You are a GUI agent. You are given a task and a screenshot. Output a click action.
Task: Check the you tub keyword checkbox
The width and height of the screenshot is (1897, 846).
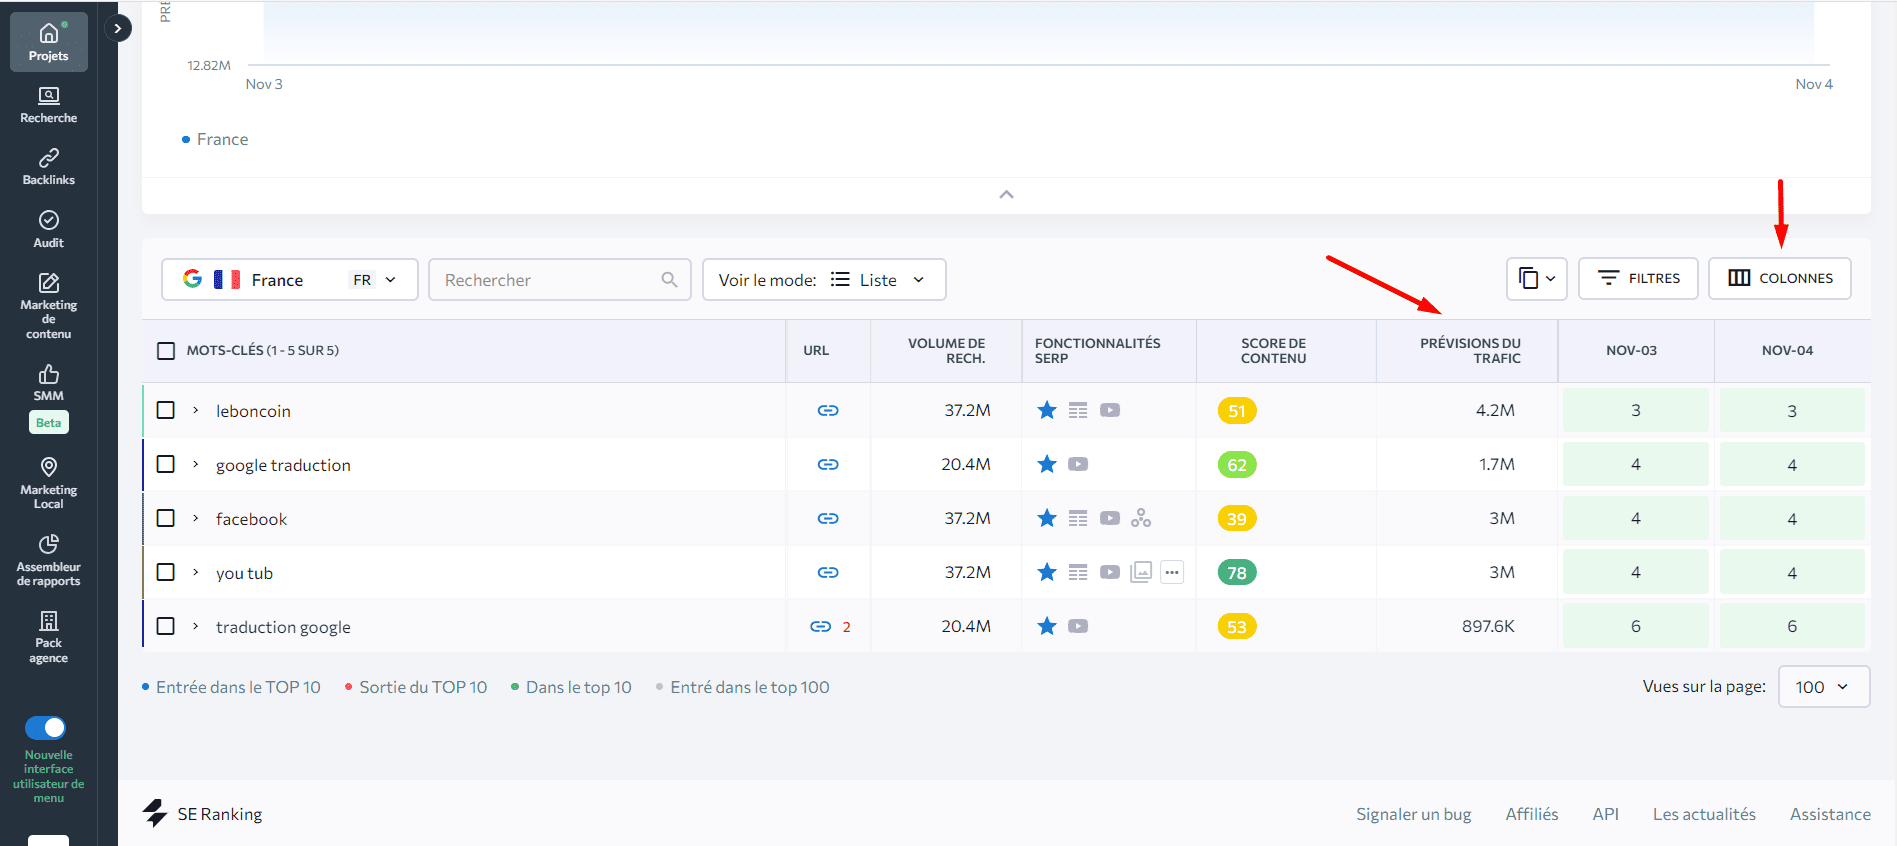tap(166, 572)
